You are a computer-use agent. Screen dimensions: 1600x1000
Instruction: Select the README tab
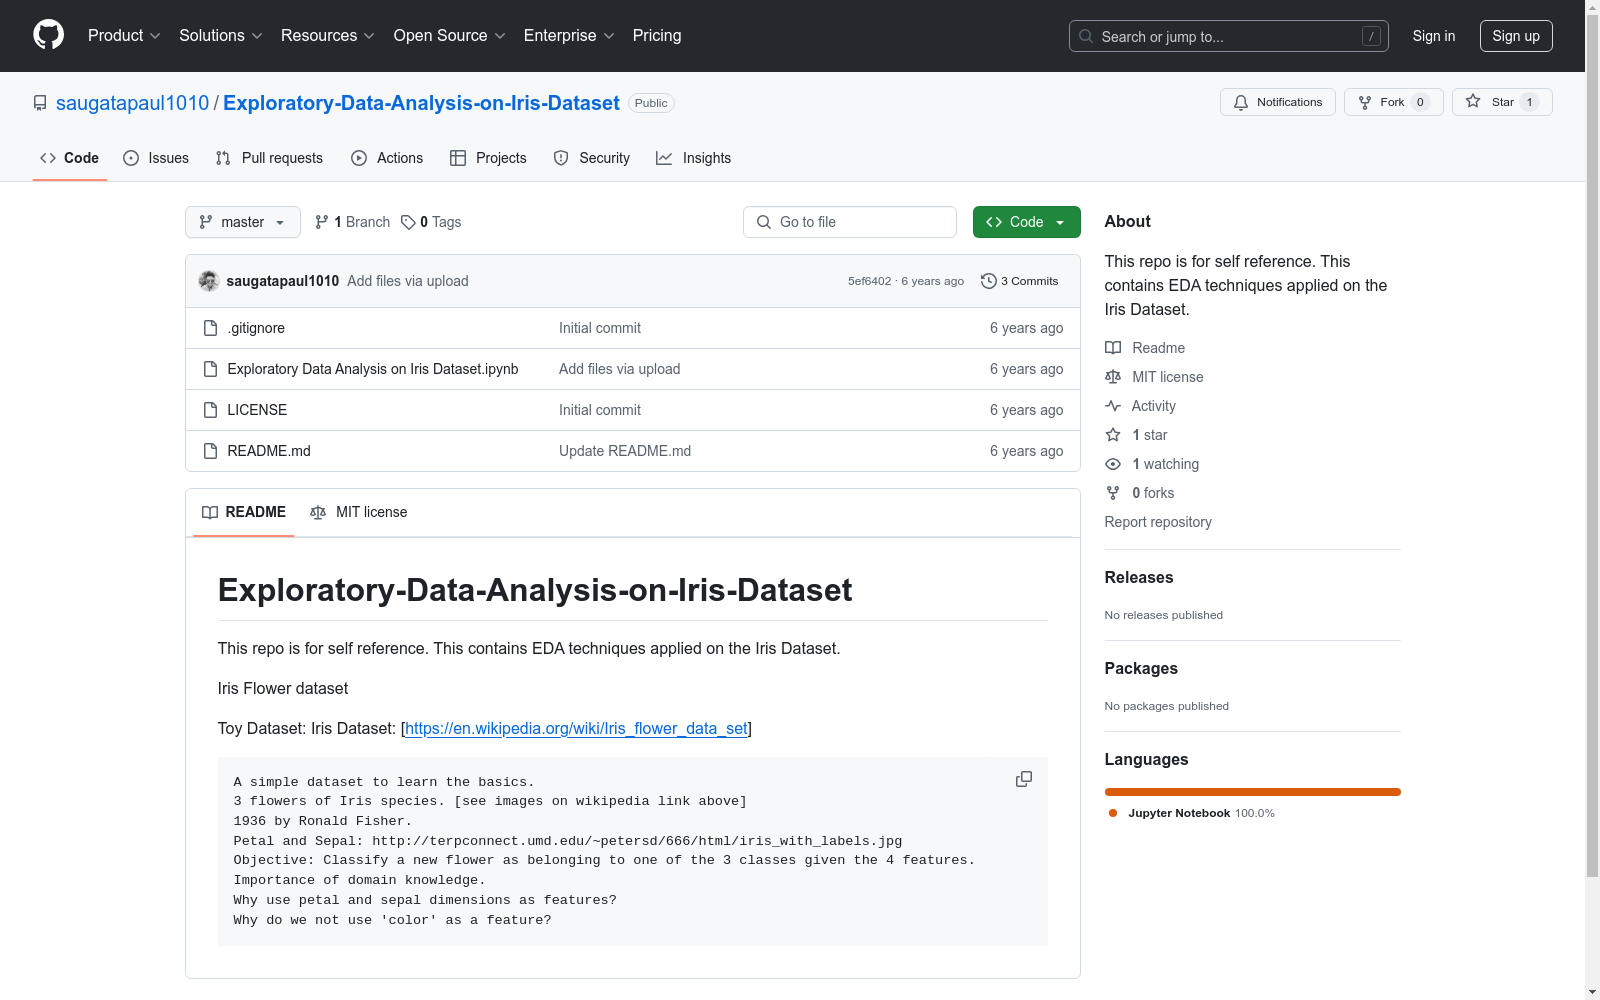point(244,512)
